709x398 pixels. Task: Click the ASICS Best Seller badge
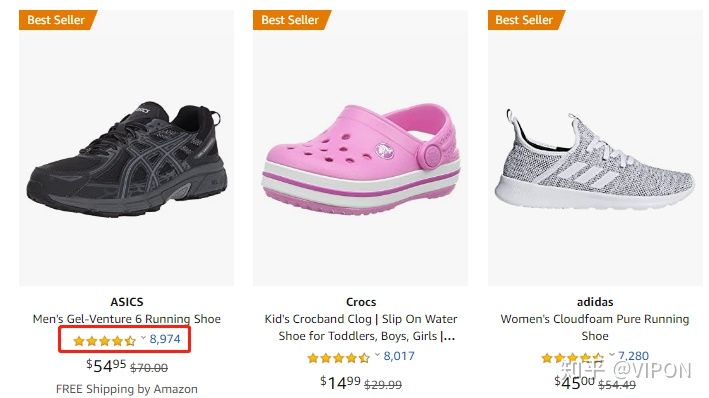pos(58,20)
